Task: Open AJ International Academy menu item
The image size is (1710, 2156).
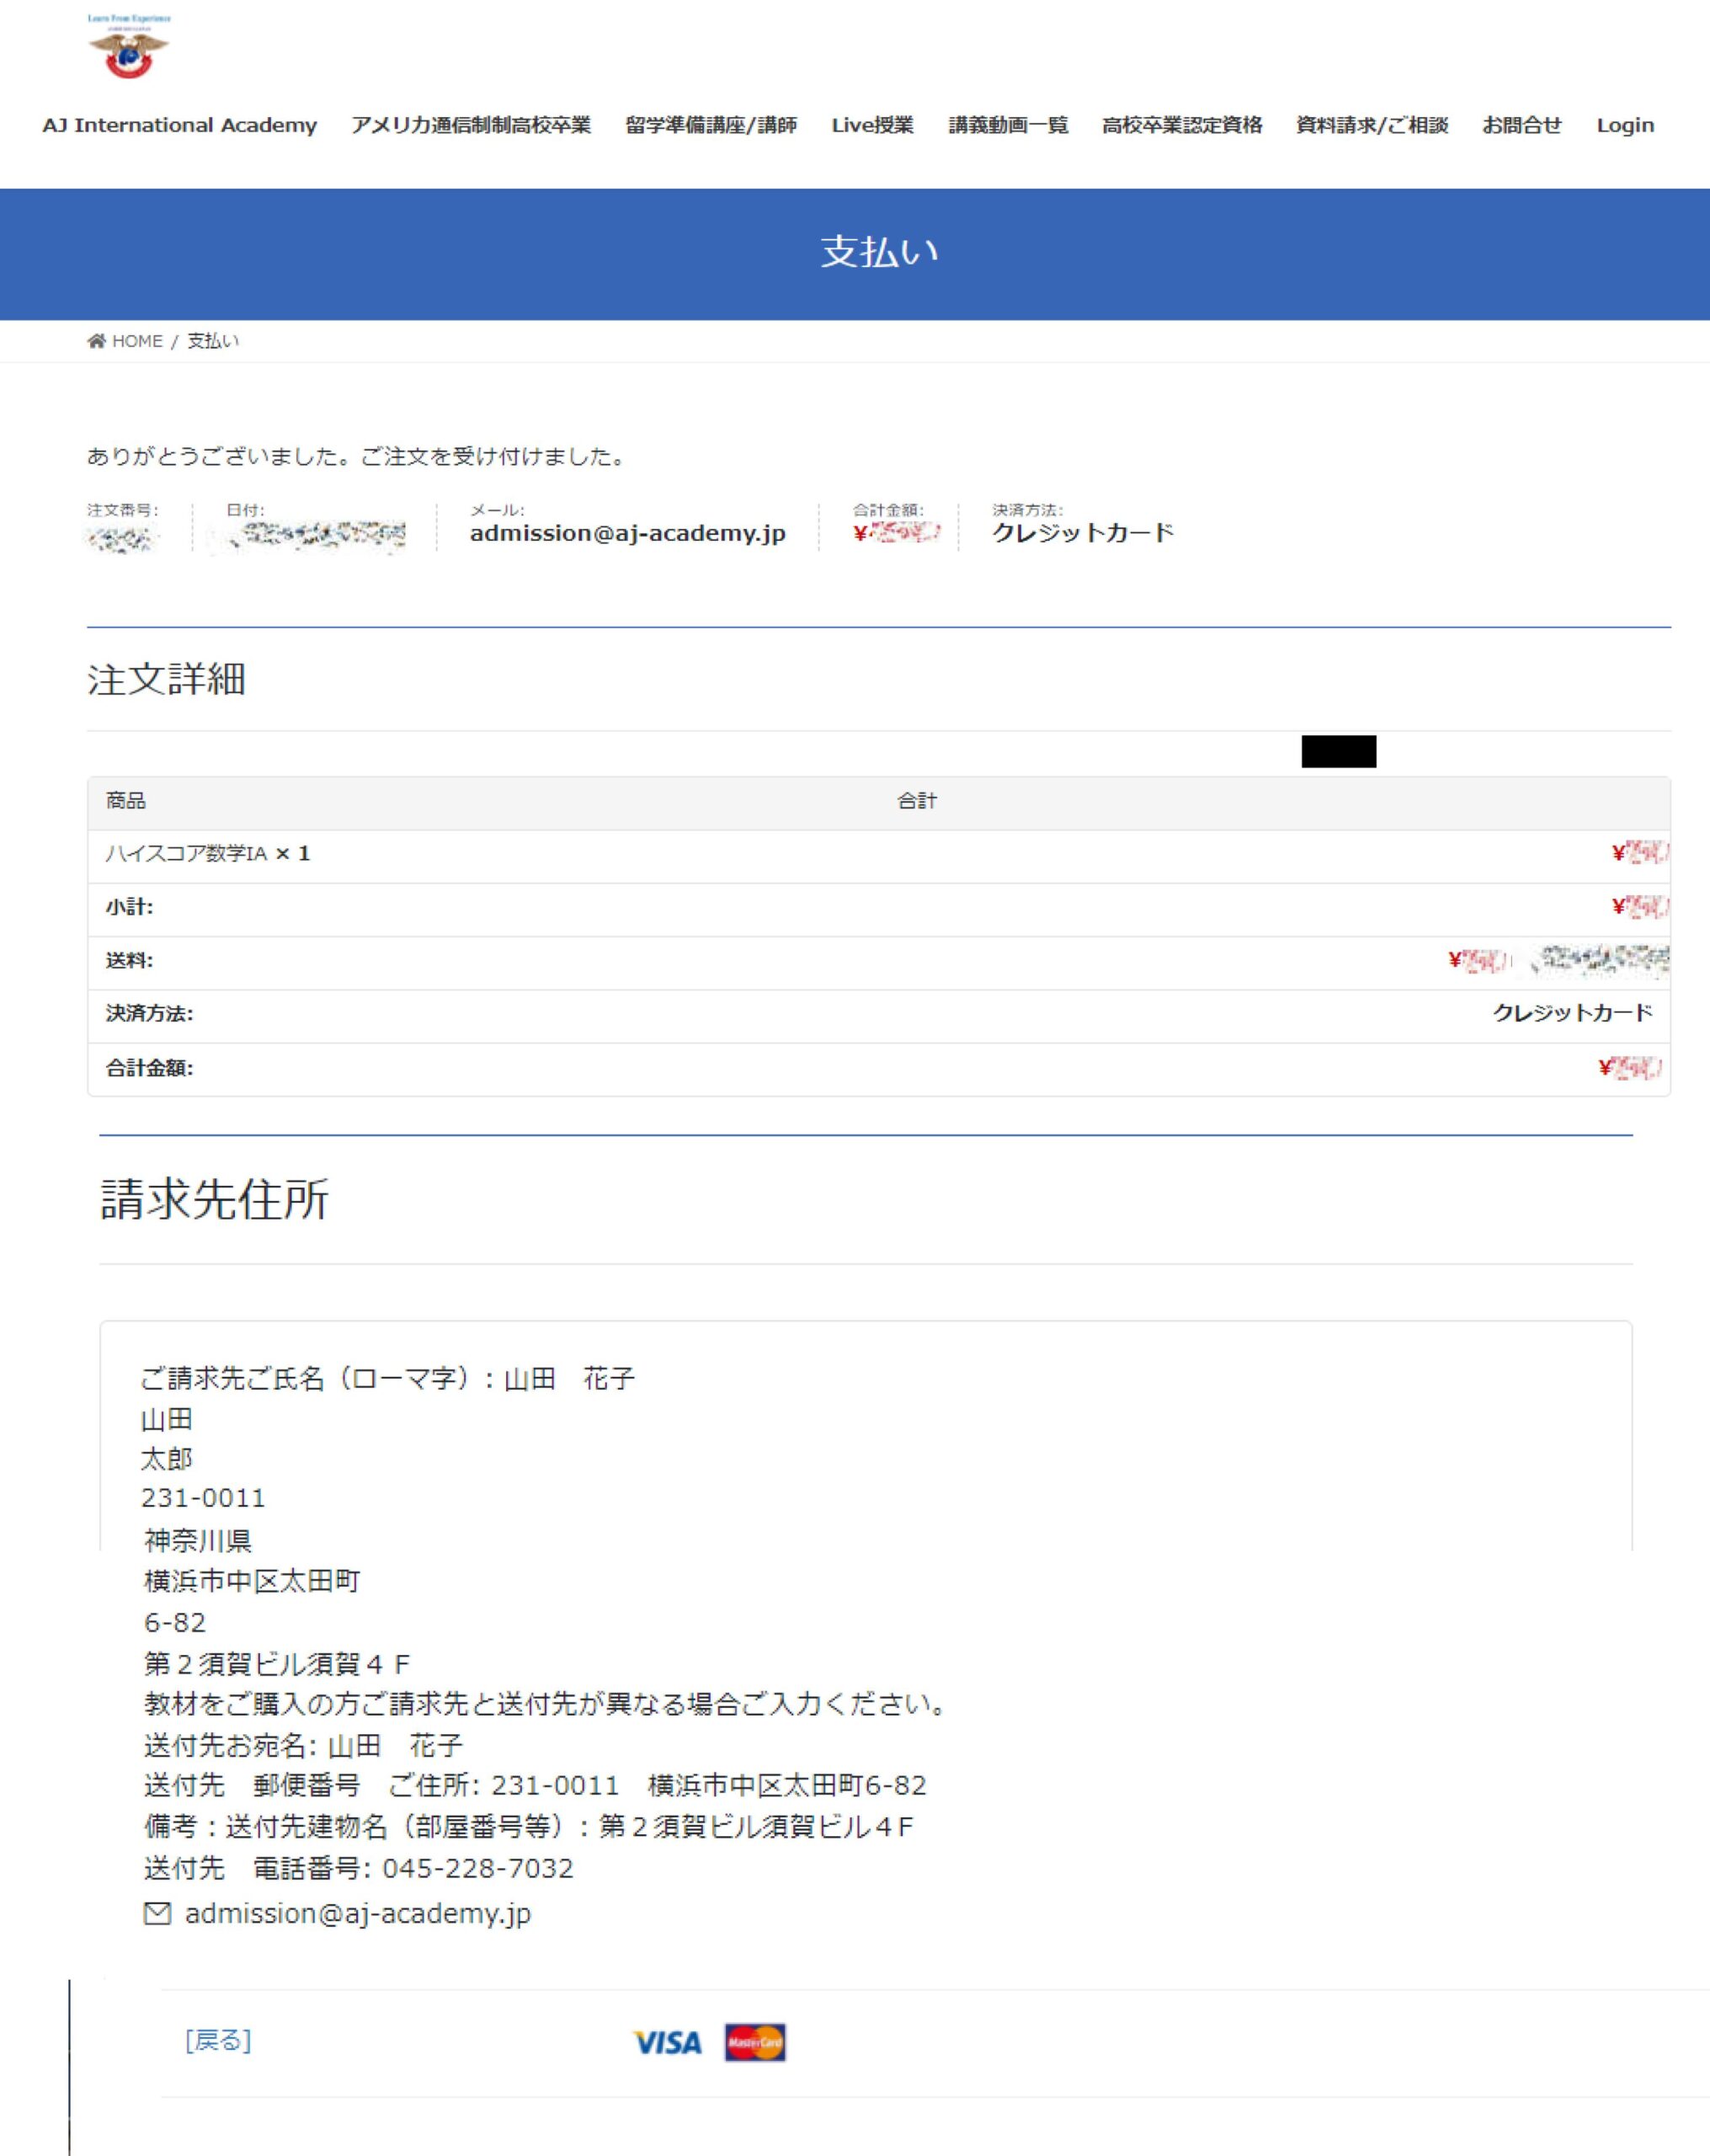Action: pyautogui.click(x=179, y=125)
